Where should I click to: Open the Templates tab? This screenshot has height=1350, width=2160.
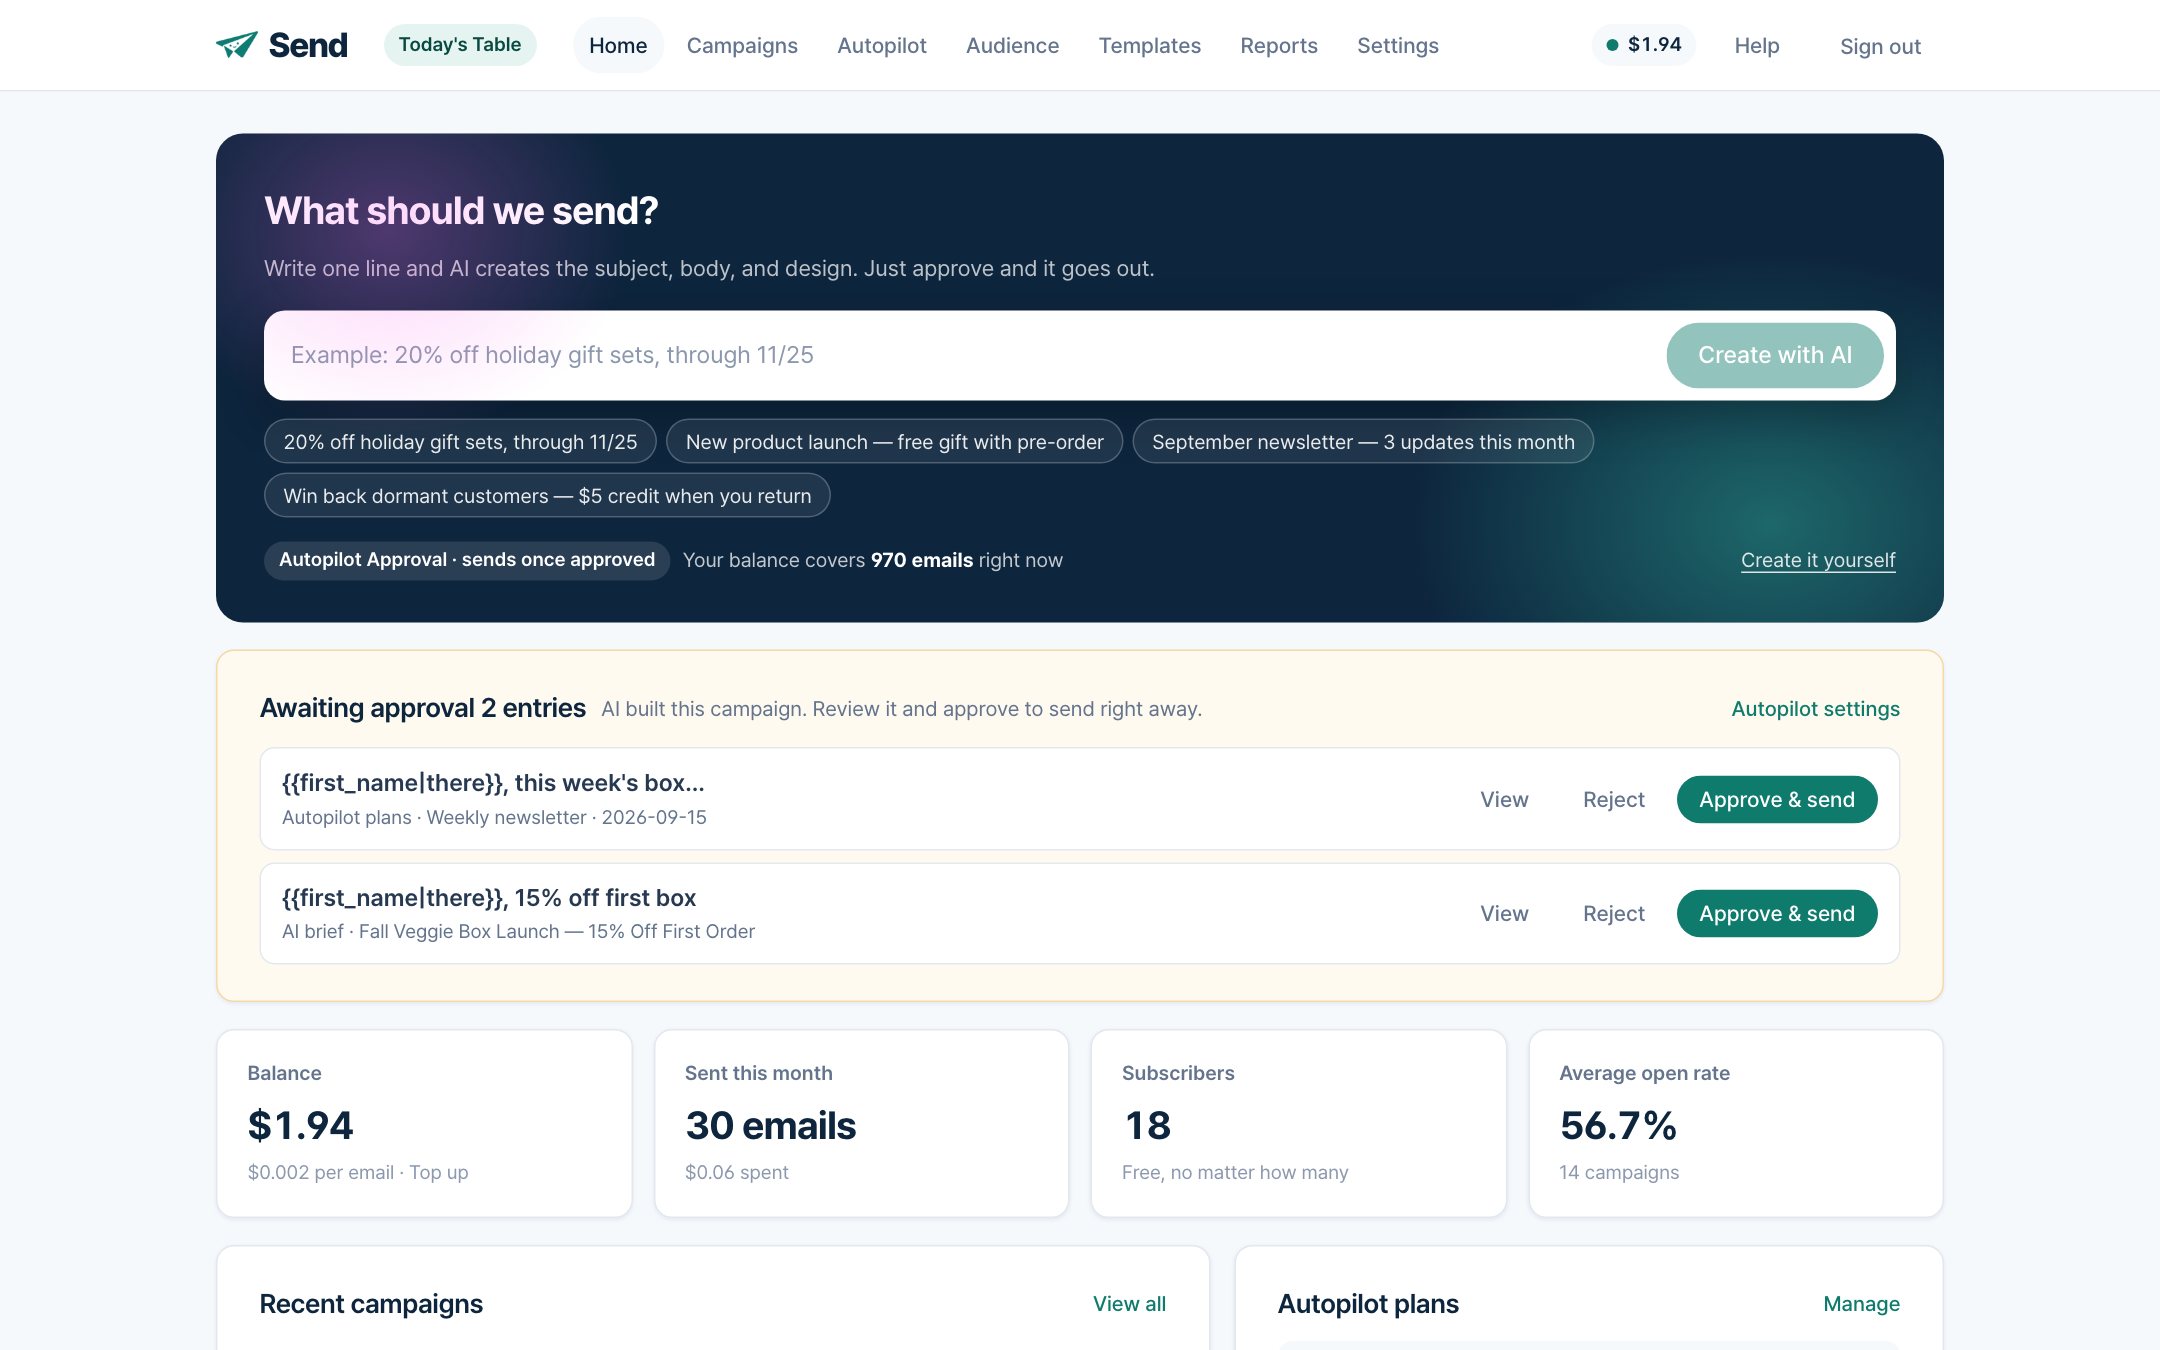1150,45
